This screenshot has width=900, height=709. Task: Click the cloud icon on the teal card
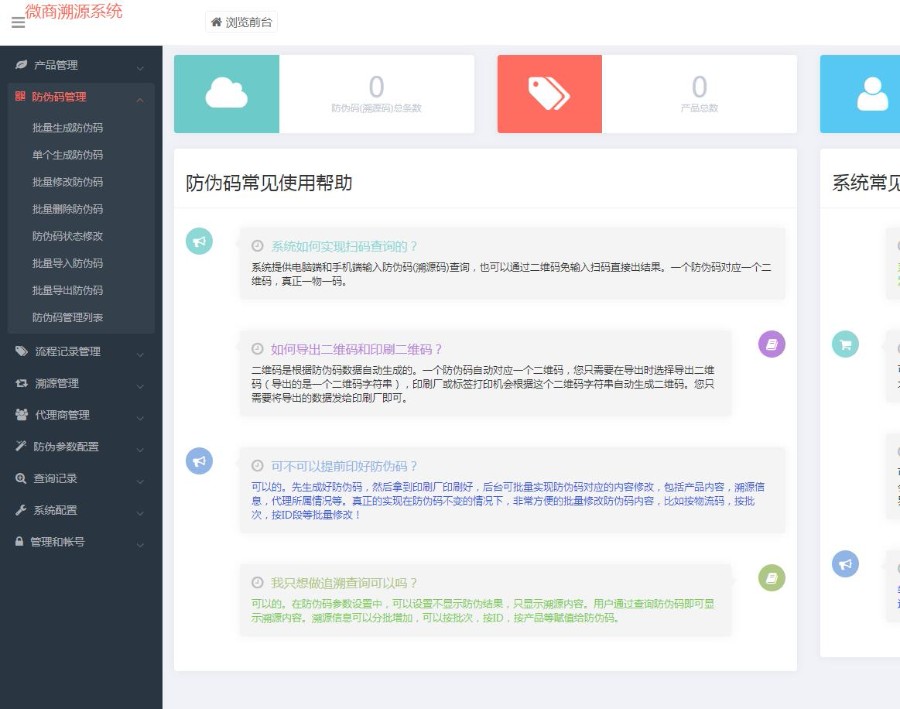pos(226,93)
